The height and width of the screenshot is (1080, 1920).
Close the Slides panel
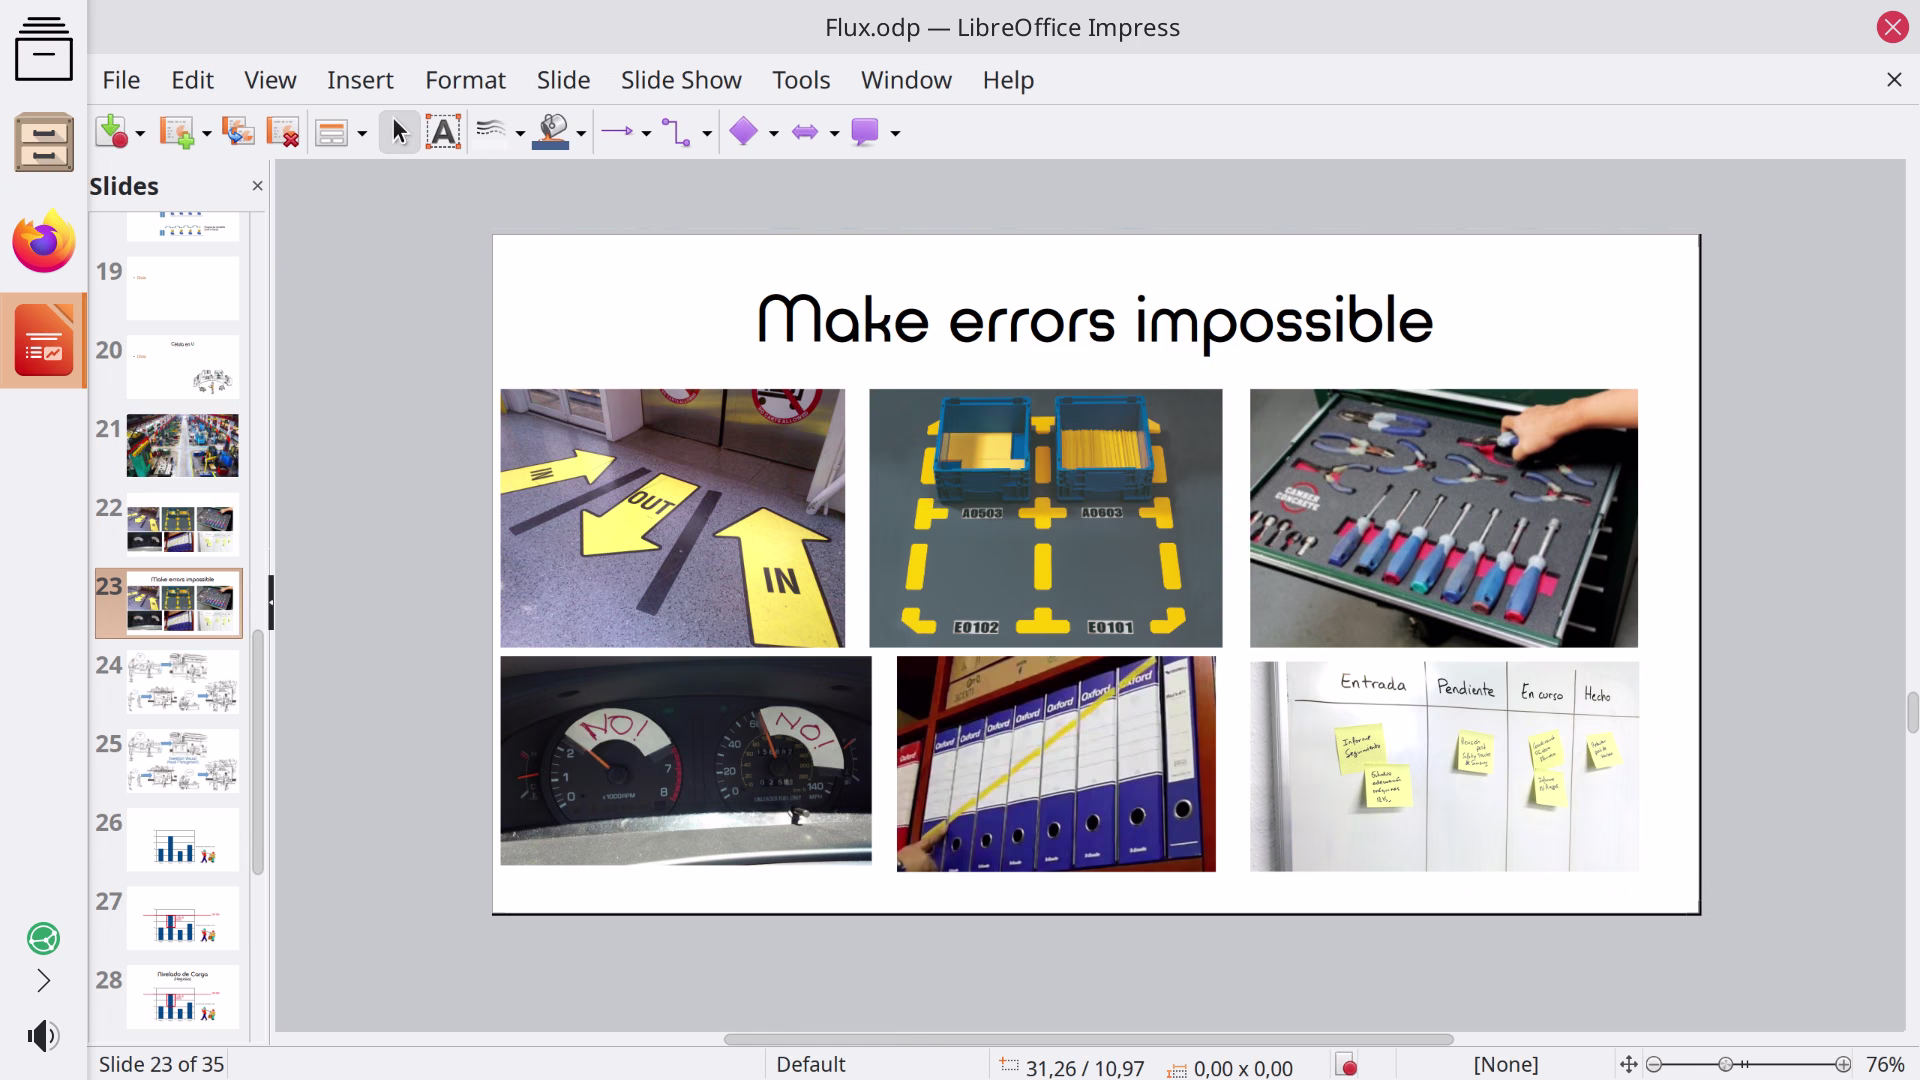[257, 186]
